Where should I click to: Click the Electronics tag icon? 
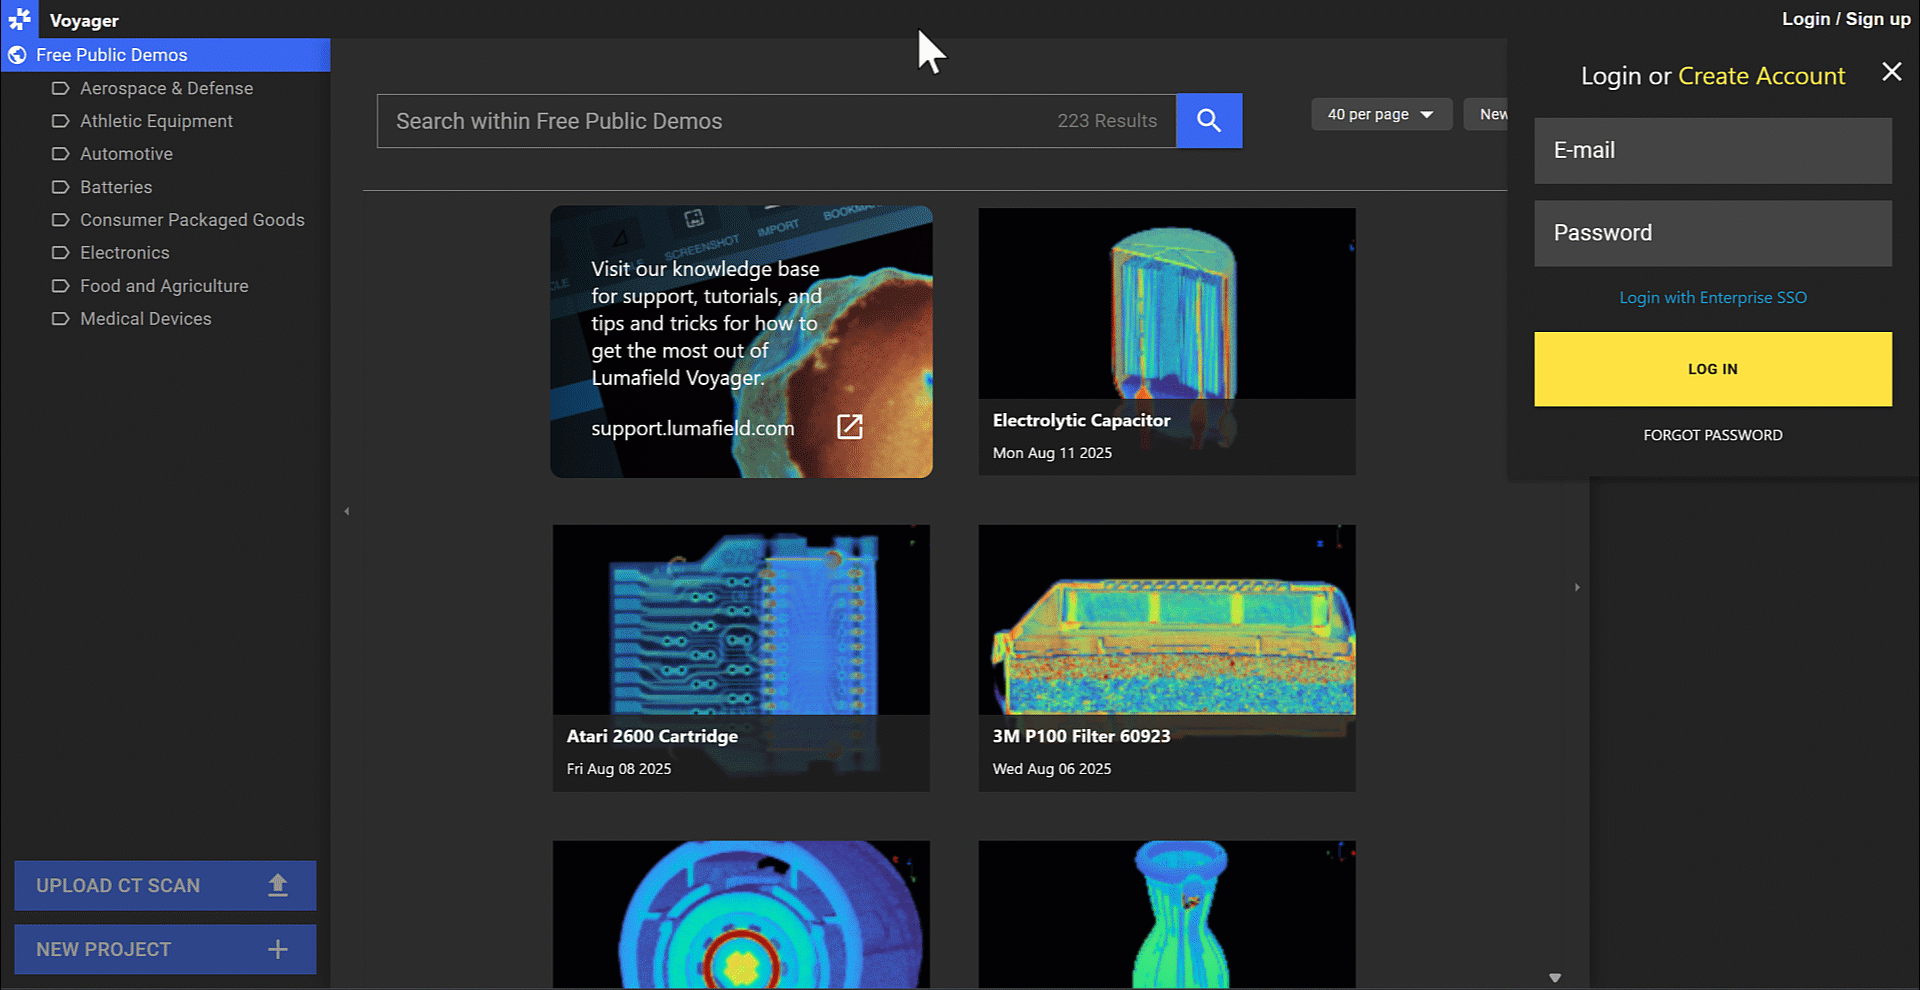coord(60,253)
